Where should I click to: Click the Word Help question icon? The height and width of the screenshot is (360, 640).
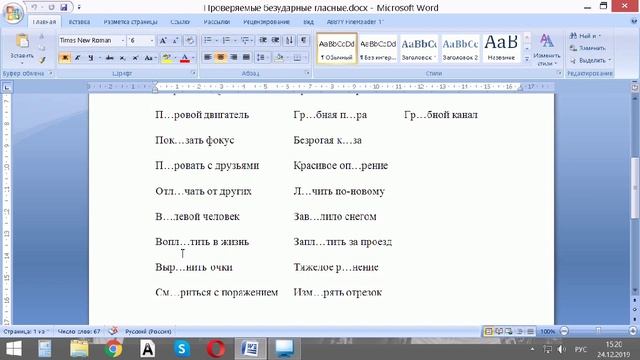(634, 22)
